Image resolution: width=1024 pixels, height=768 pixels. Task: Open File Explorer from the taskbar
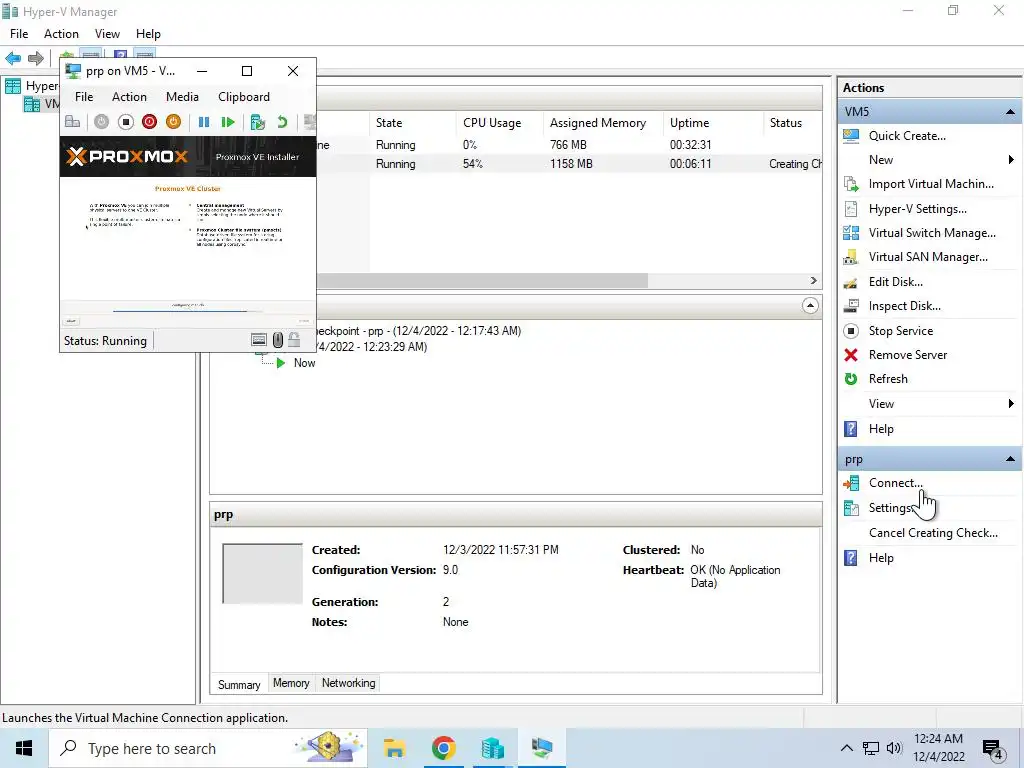click(x=394, y=748)
